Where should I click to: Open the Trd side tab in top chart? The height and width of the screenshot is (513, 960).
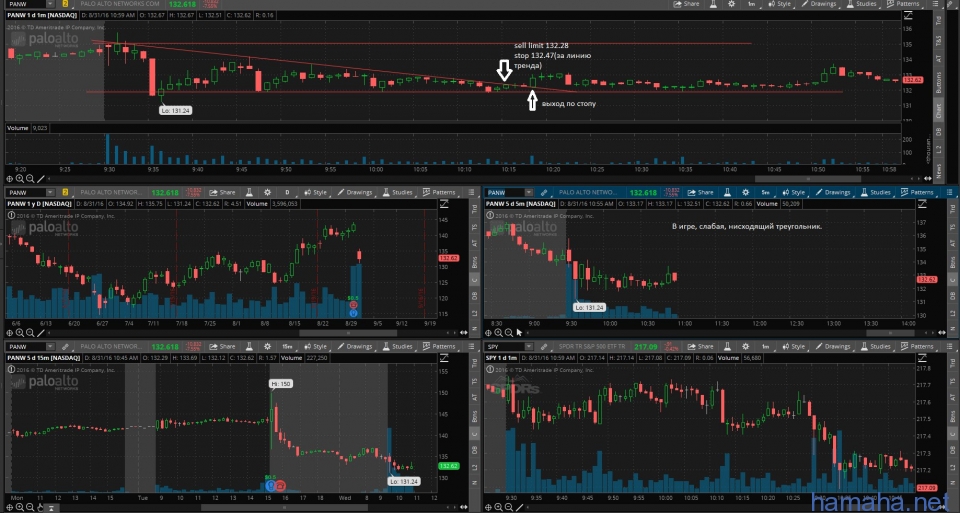939,21
